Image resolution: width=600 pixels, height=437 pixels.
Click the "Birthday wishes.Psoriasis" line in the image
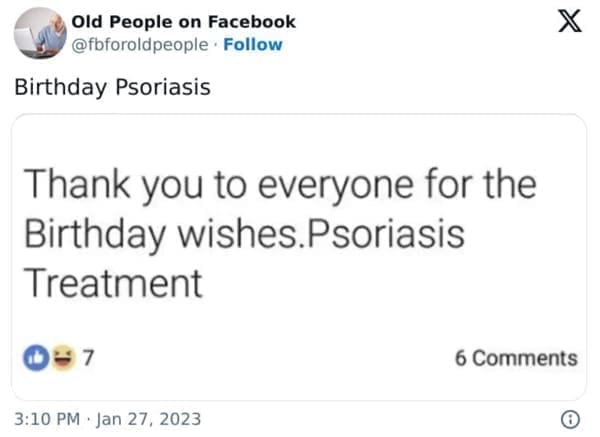(x=243, y=236)
